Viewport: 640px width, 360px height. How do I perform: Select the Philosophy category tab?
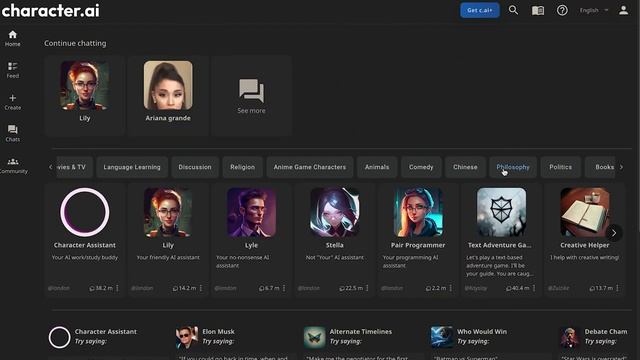coord(513,167)
